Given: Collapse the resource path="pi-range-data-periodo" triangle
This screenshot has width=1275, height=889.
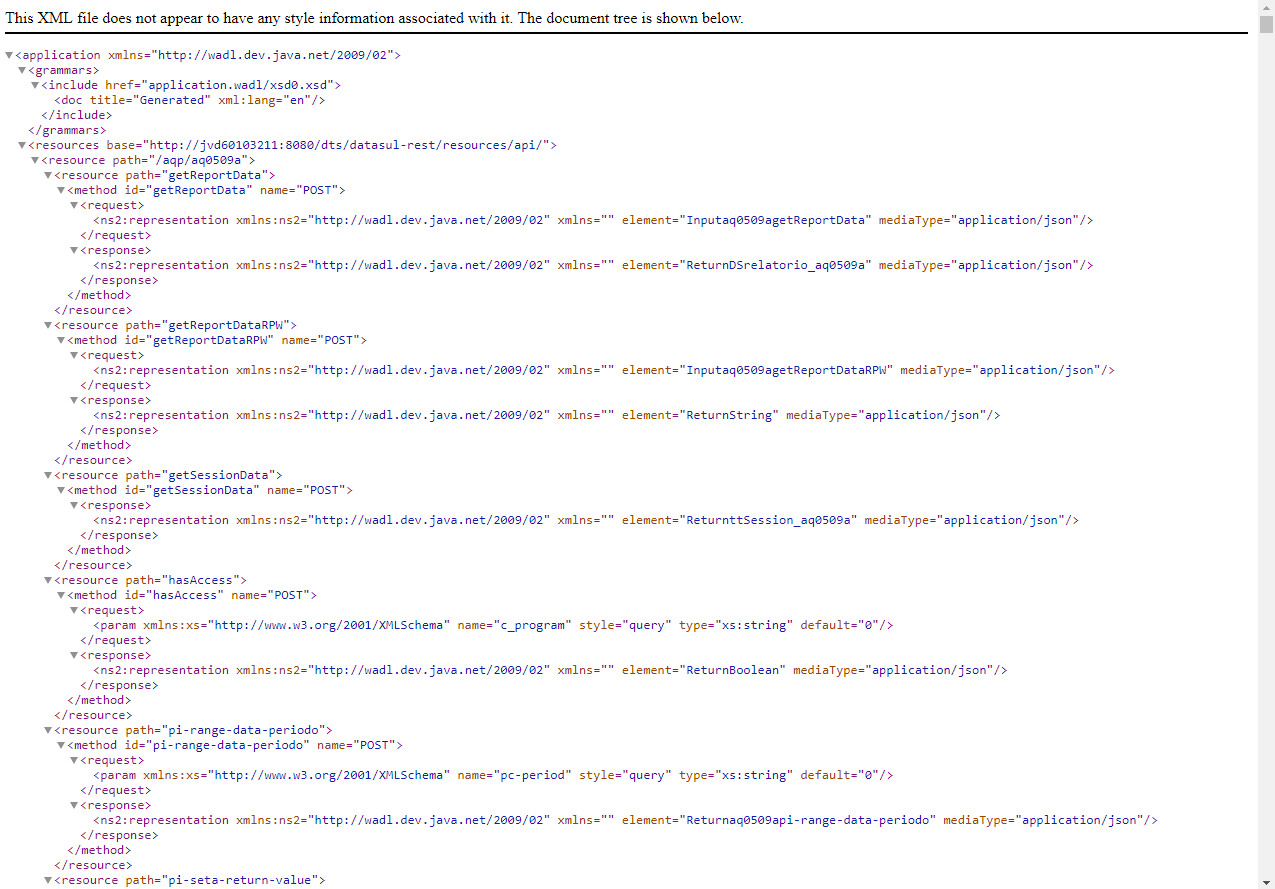Looking at the screenshot, I should coord(48,731).
